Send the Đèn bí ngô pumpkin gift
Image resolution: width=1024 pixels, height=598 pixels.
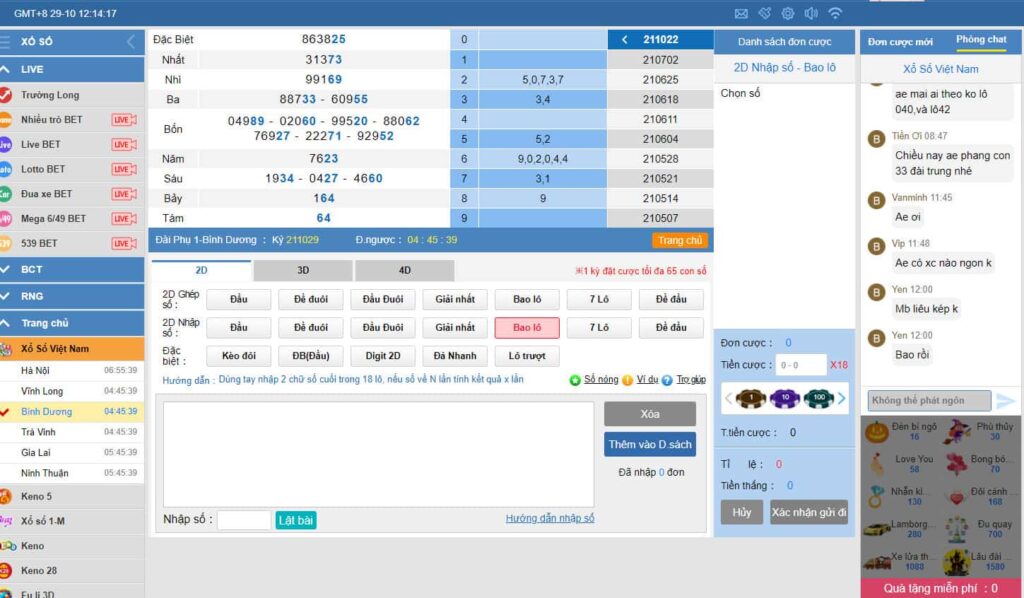point(877,432)
